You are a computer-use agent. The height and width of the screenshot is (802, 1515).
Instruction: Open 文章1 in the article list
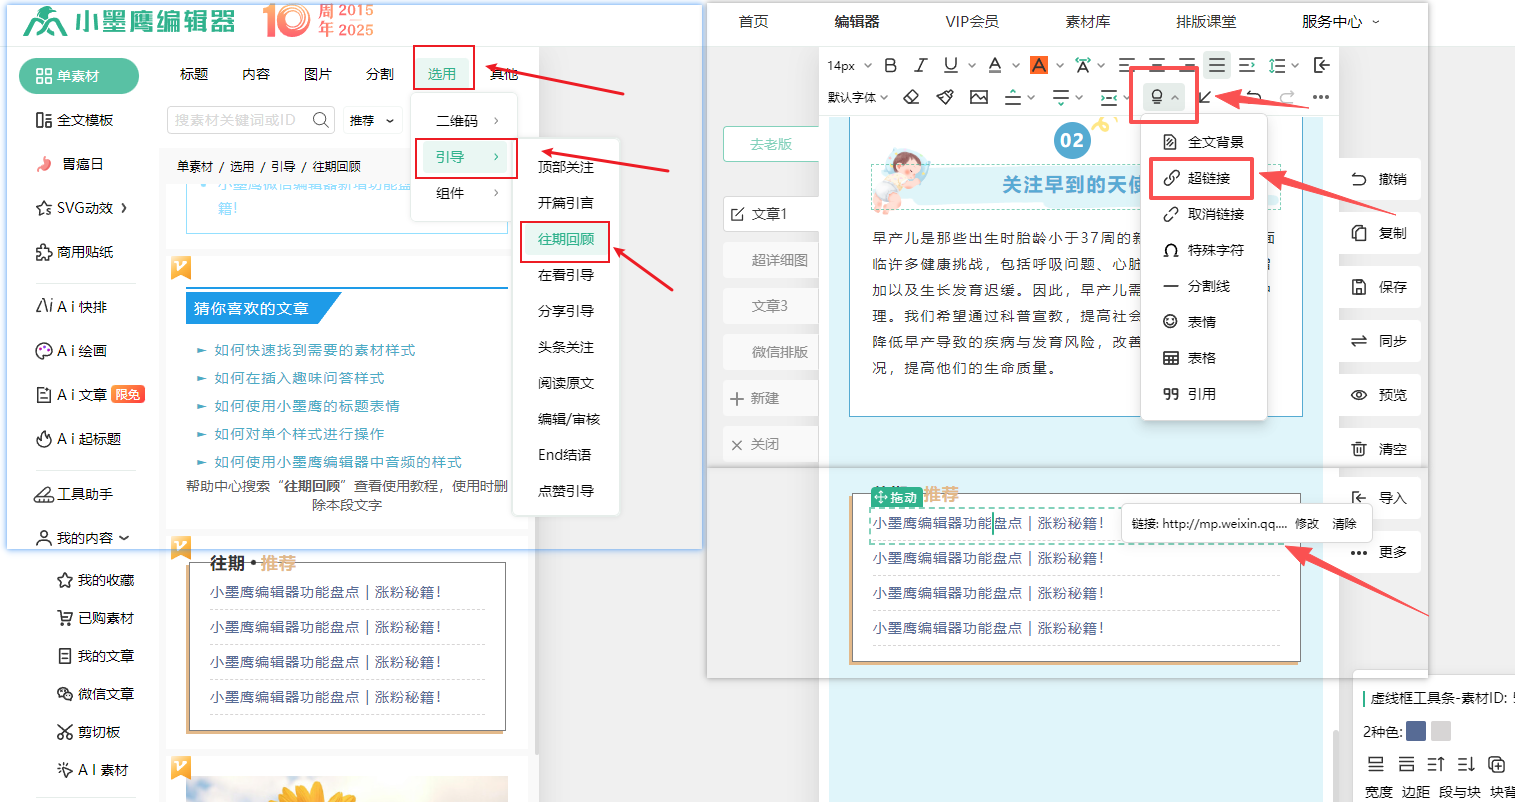click(770, 214)
